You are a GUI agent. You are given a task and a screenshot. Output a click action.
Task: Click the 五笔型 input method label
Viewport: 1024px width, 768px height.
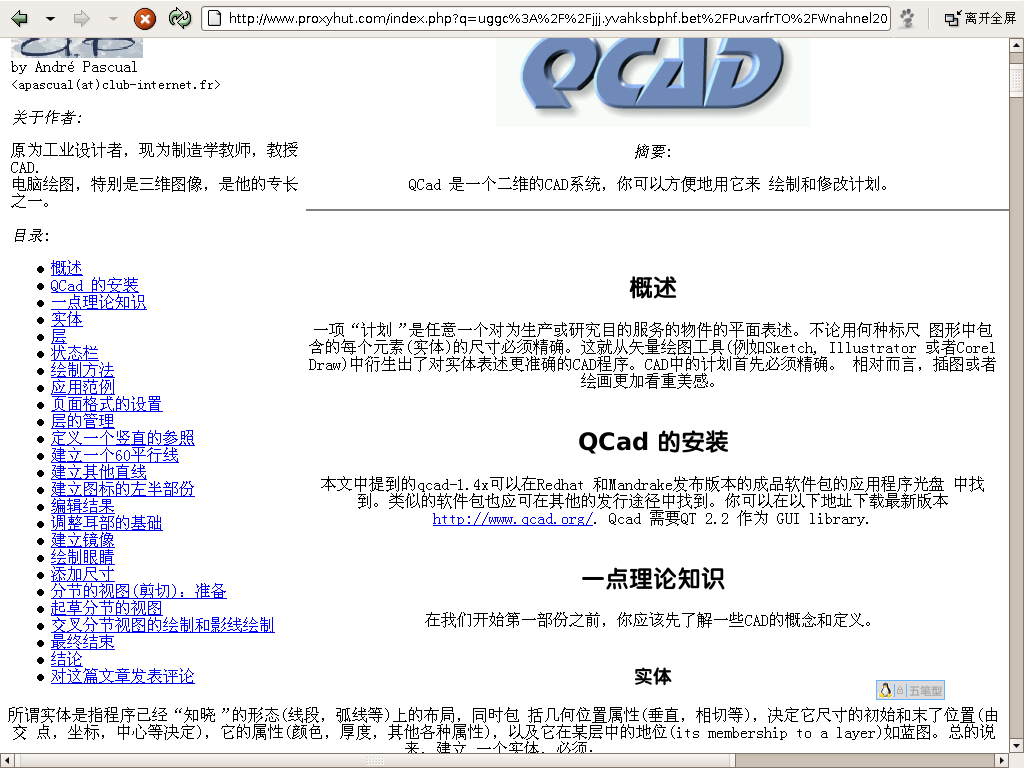coord(925,691)
